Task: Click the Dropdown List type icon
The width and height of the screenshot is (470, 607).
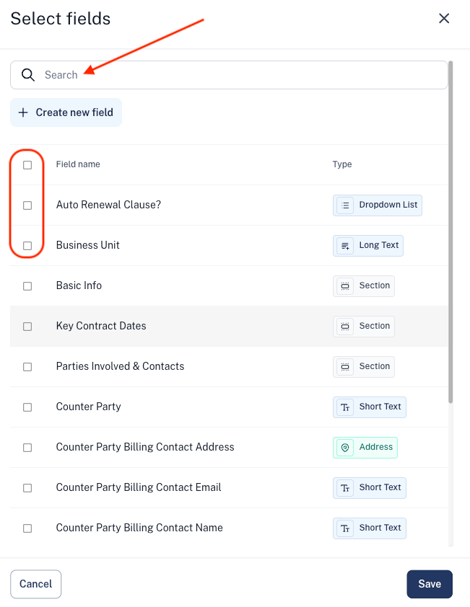Action: point(345,205)
